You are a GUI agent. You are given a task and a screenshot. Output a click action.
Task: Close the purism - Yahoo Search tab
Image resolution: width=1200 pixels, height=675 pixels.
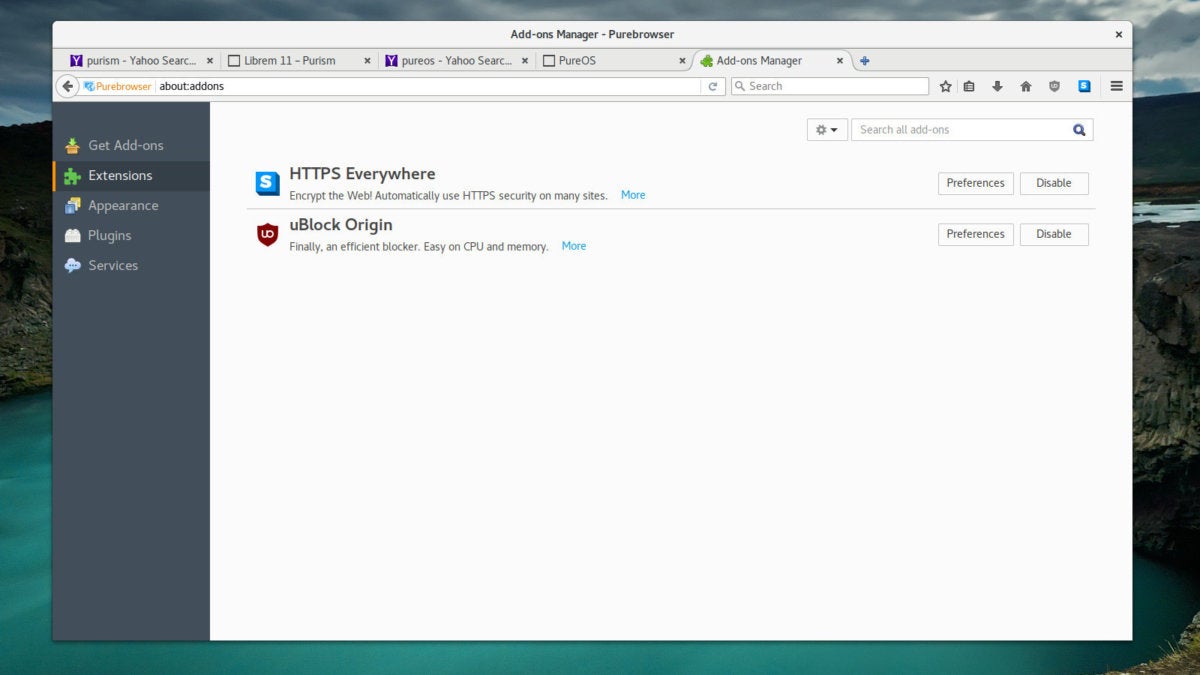[209, 61]
